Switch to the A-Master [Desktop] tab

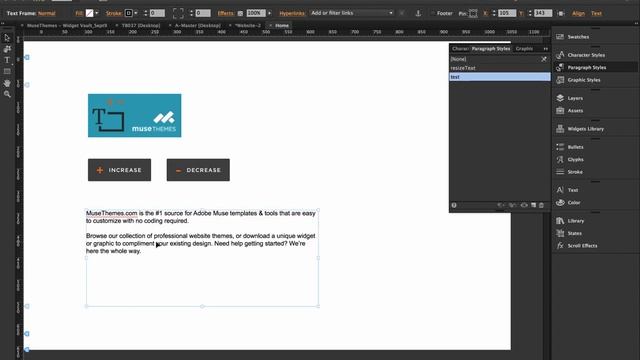[198, 25]
